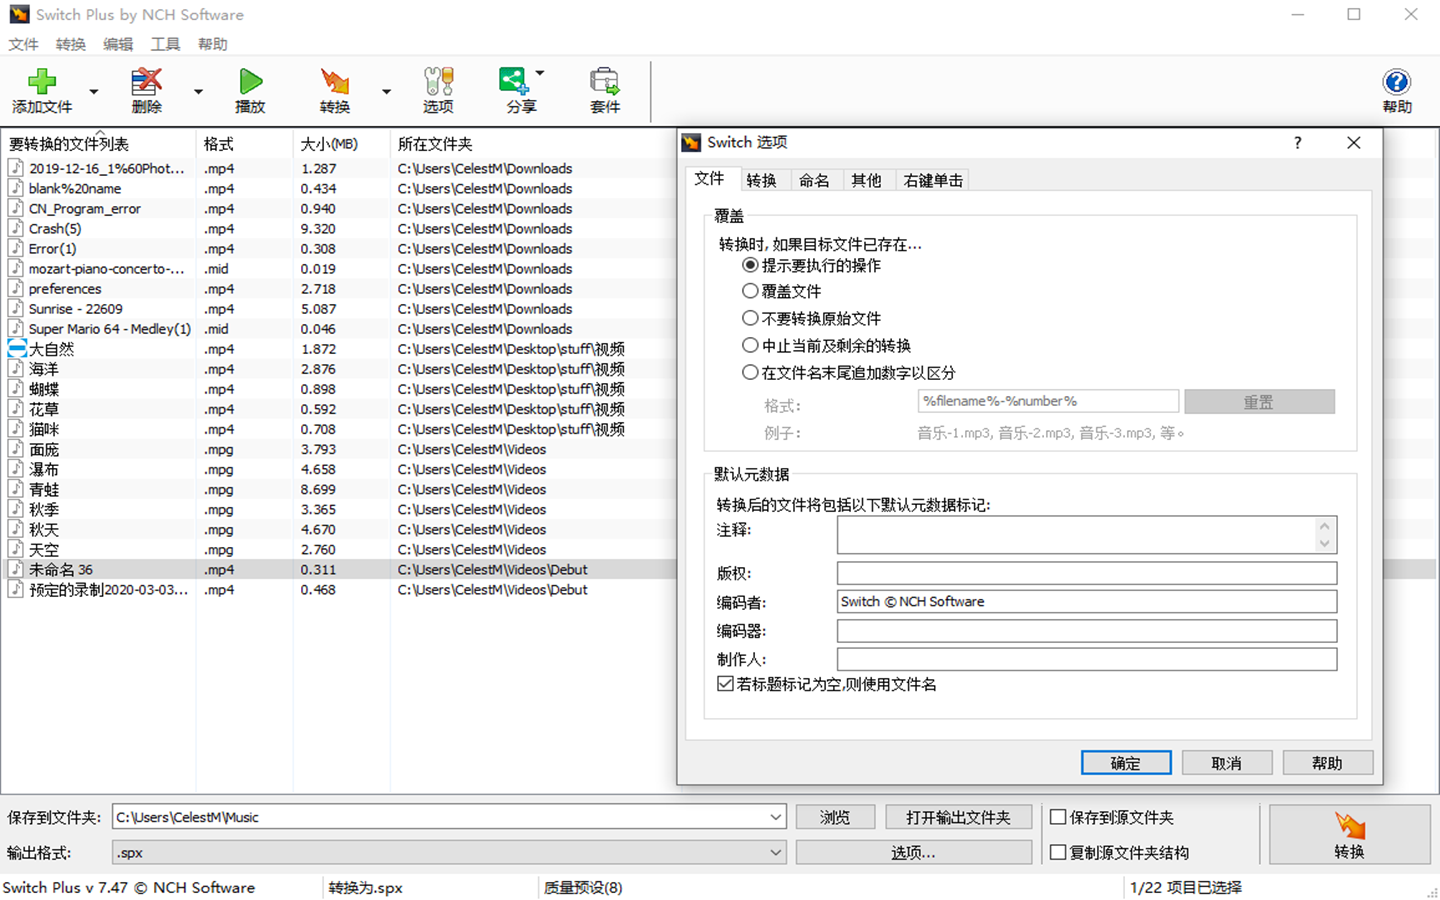Open the 帮助 menu in menu bar
Viewport: 1440px width, 900px height.
pyautogui.click(x=212, y=44)
